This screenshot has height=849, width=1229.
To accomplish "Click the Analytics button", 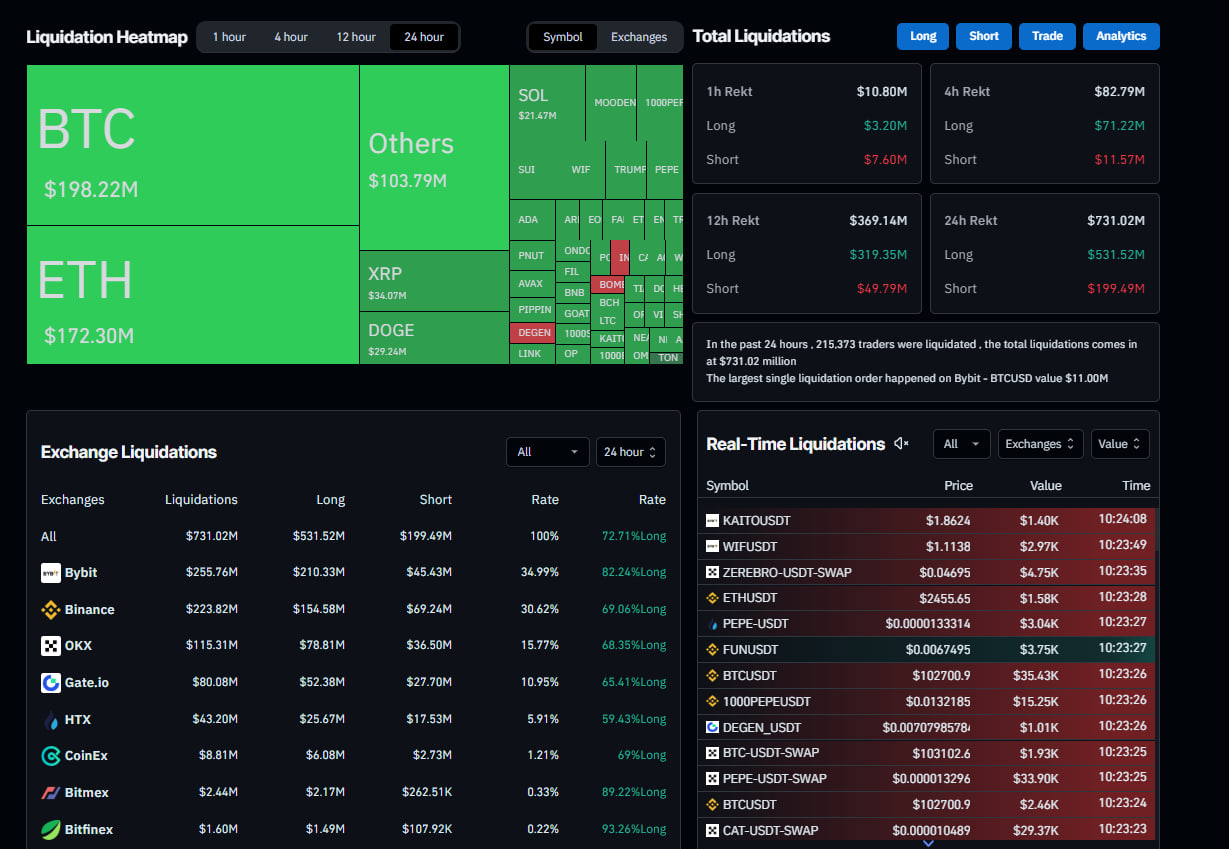I will pyautogui.click(x=1120, y=36).
